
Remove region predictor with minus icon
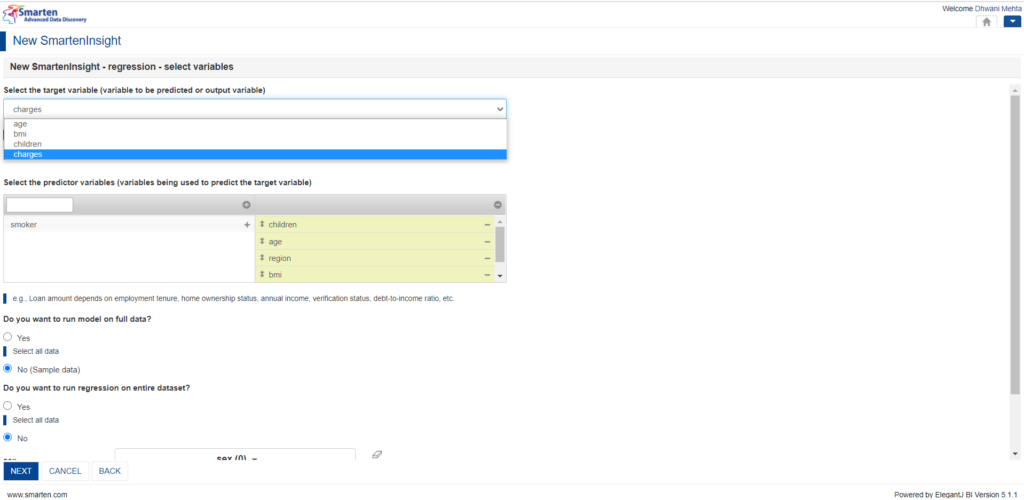pos(487,258)
